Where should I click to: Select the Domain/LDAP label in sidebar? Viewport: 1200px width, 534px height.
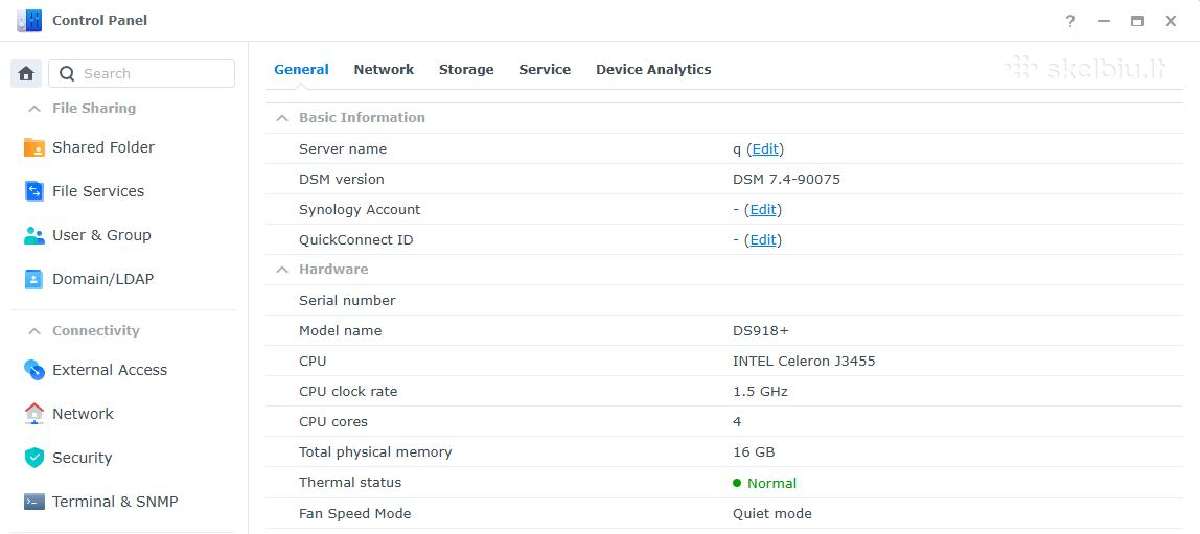[103, 279]
